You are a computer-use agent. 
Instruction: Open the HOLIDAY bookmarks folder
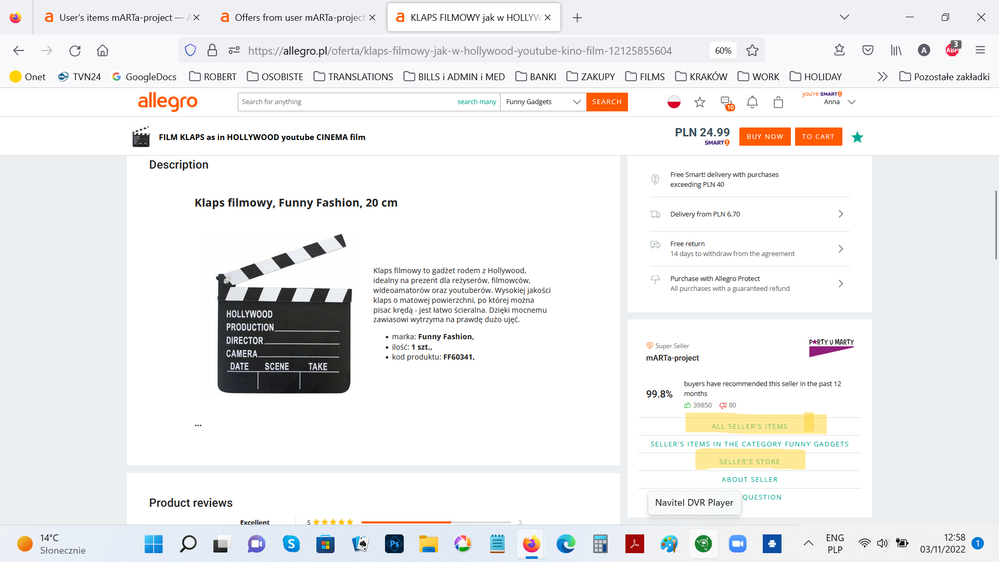click(x=816, y=76)
